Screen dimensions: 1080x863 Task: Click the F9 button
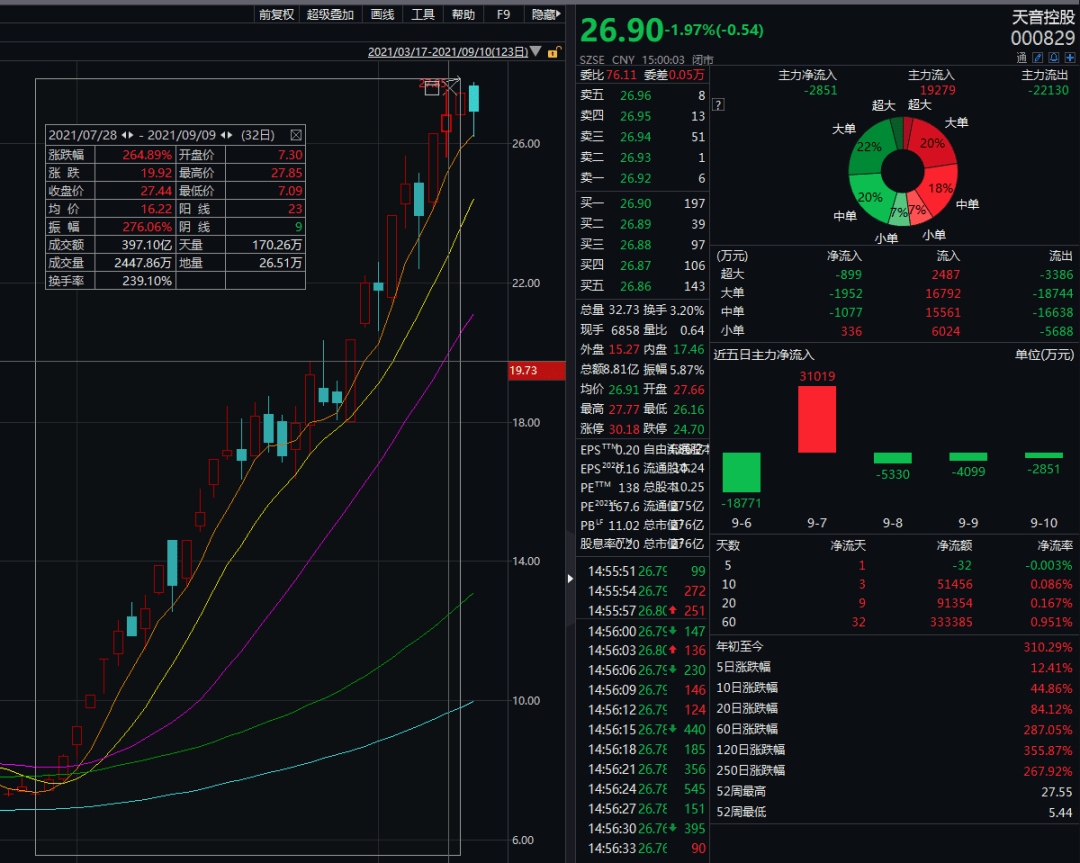tap(503, 14)
